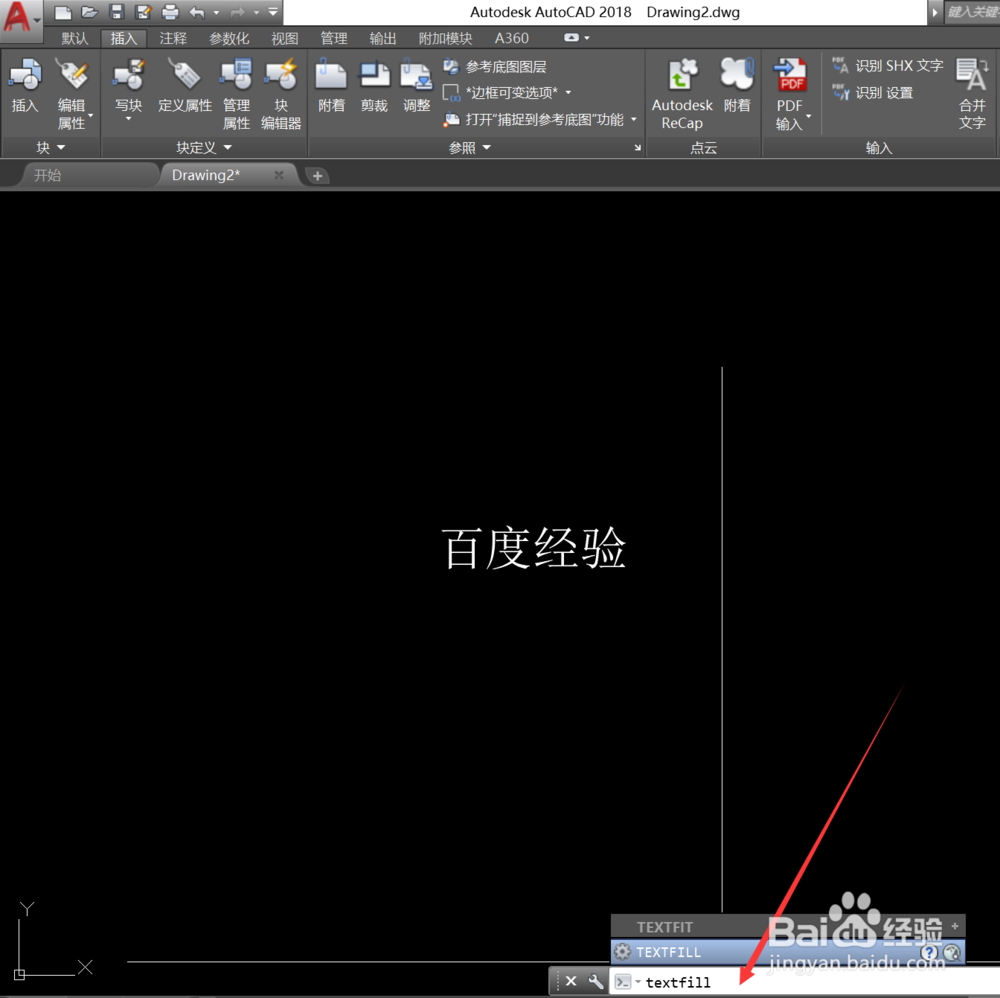Open the Quick Access Toolbar customize dropdown
The height and width of the screenshot is (998, 1000).
click(x=273, y=12)
